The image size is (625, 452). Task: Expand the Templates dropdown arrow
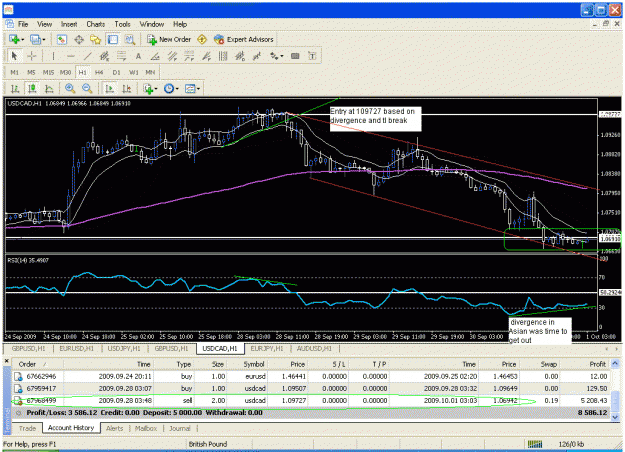pyautogui.click(x=198, y=89)
